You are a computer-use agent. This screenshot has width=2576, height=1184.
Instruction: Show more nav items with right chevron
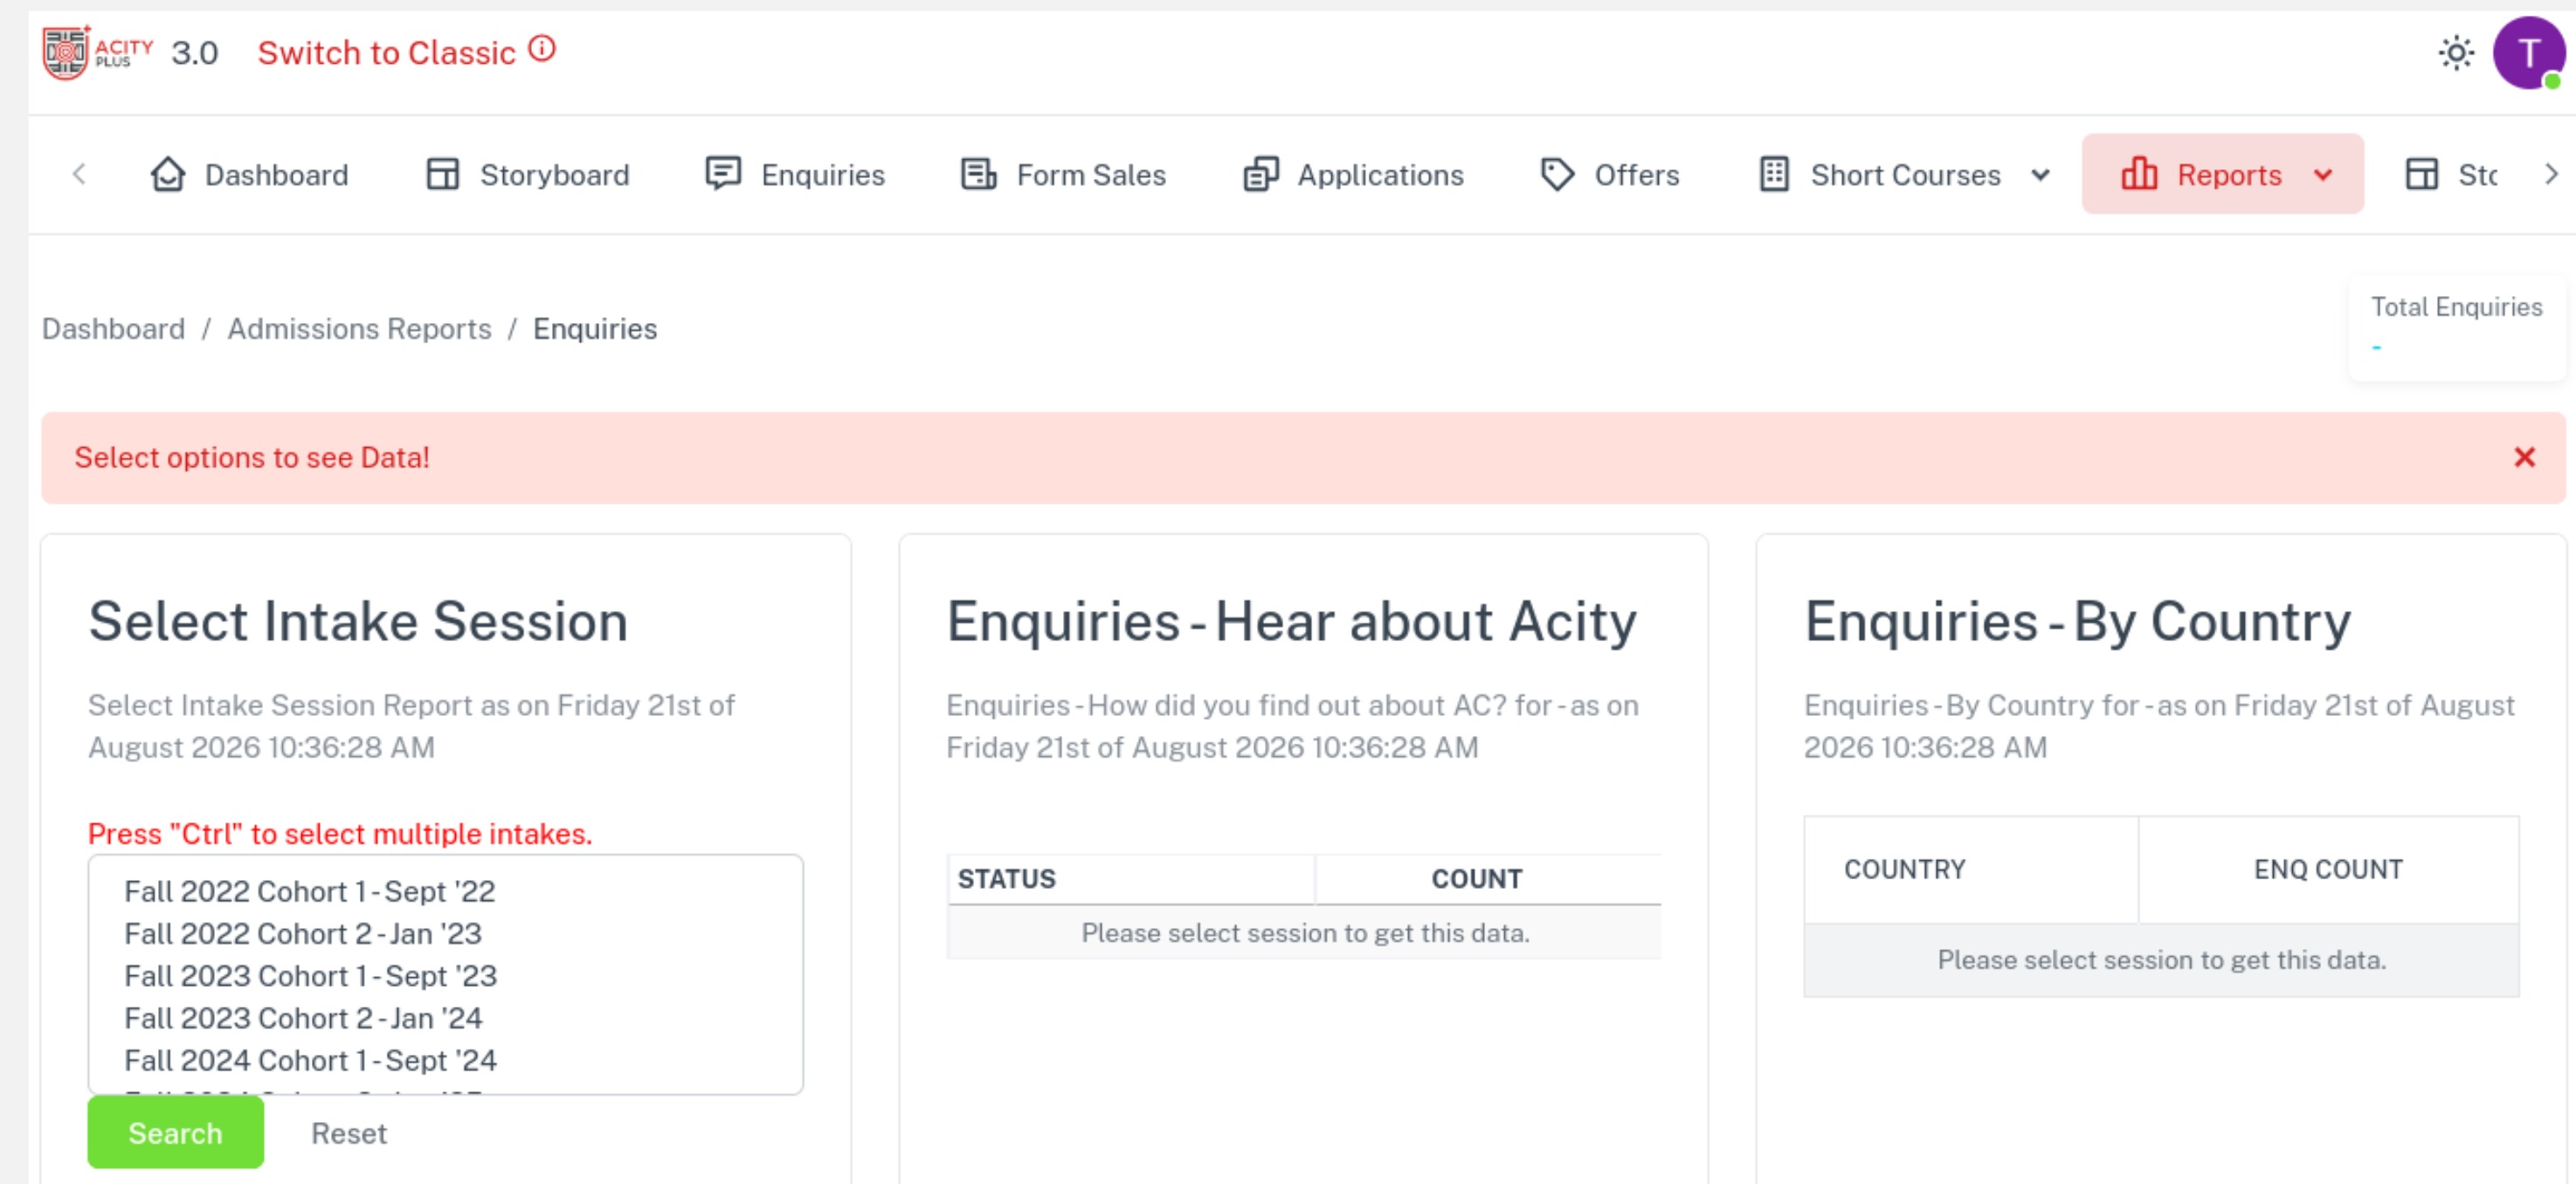(x=2551, y=174)
